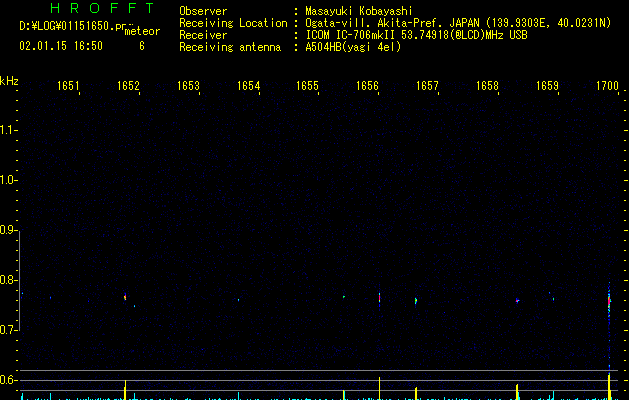This screenshot has width=629, height=400.
Task: Click the 0.7 kHz frequency label
Action: click(8, 330)
